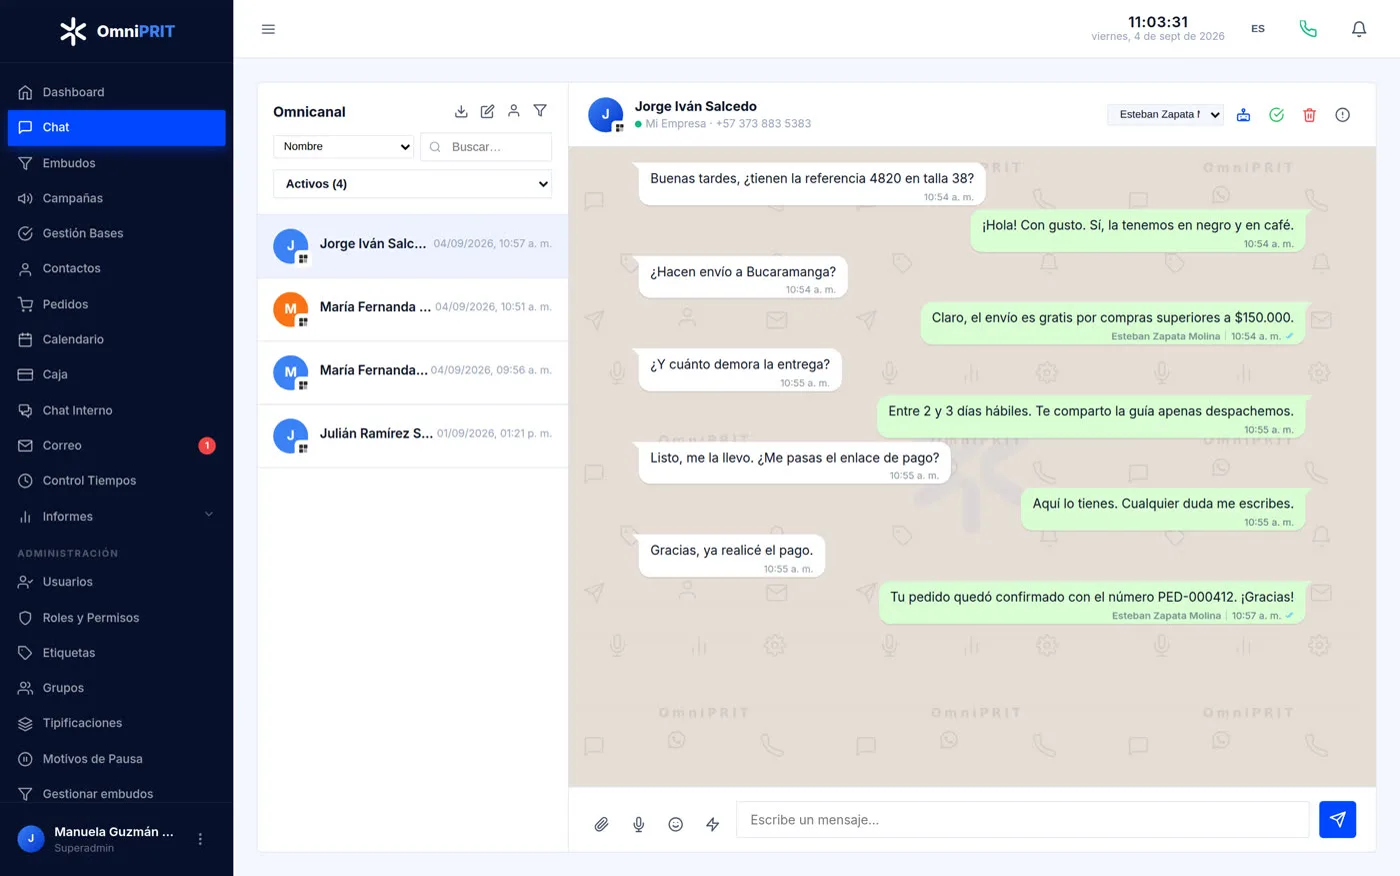Open user options three-dot menu
Viewport: 1400px width, 876px height.
(x=200, y=839)
